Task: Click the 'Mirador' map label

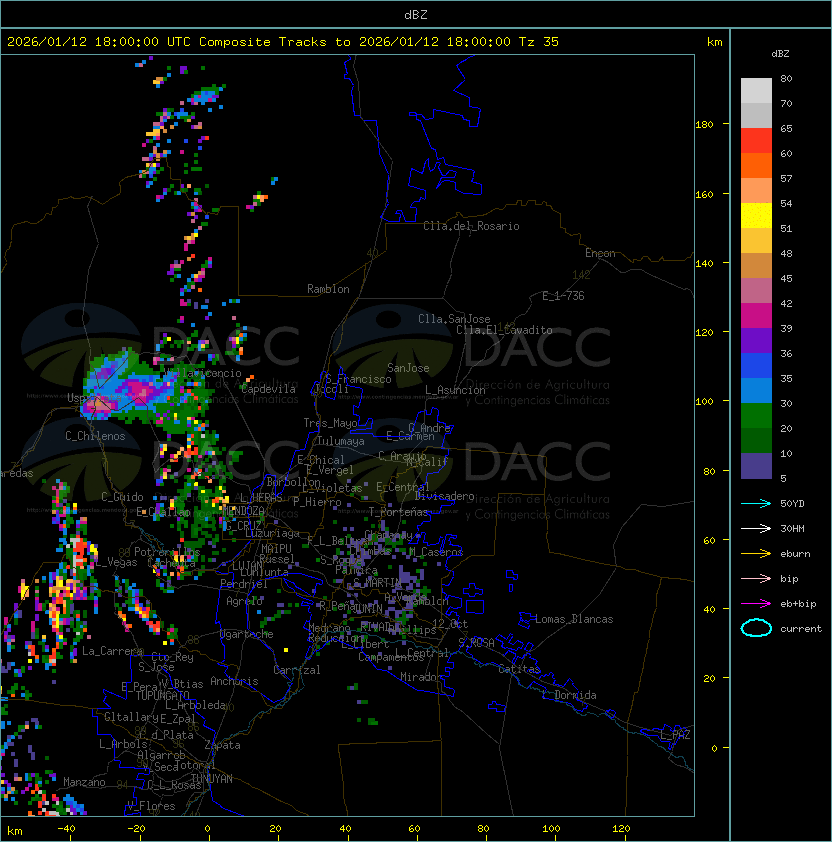Action: pyautogui.click(x=421, y=677)
